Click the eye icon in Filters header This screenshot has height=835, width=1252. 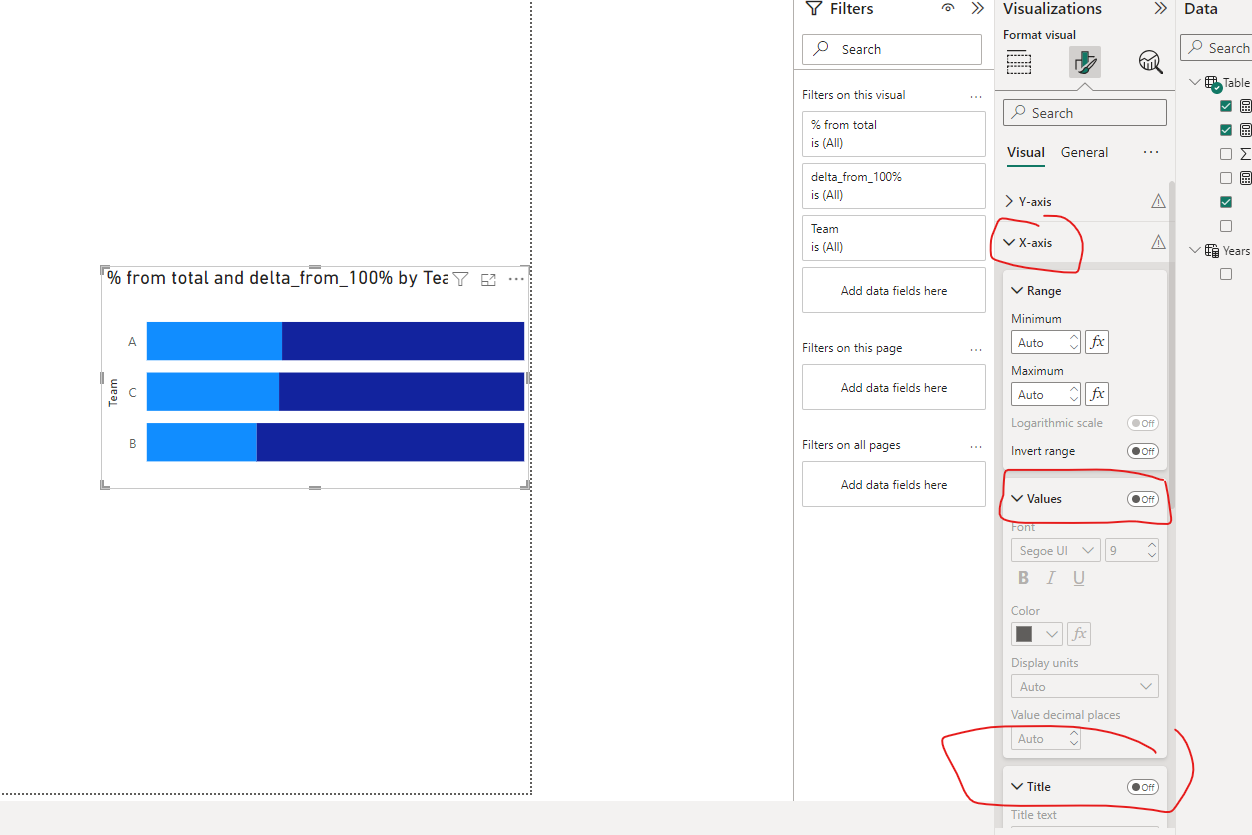tap(948, 9)
